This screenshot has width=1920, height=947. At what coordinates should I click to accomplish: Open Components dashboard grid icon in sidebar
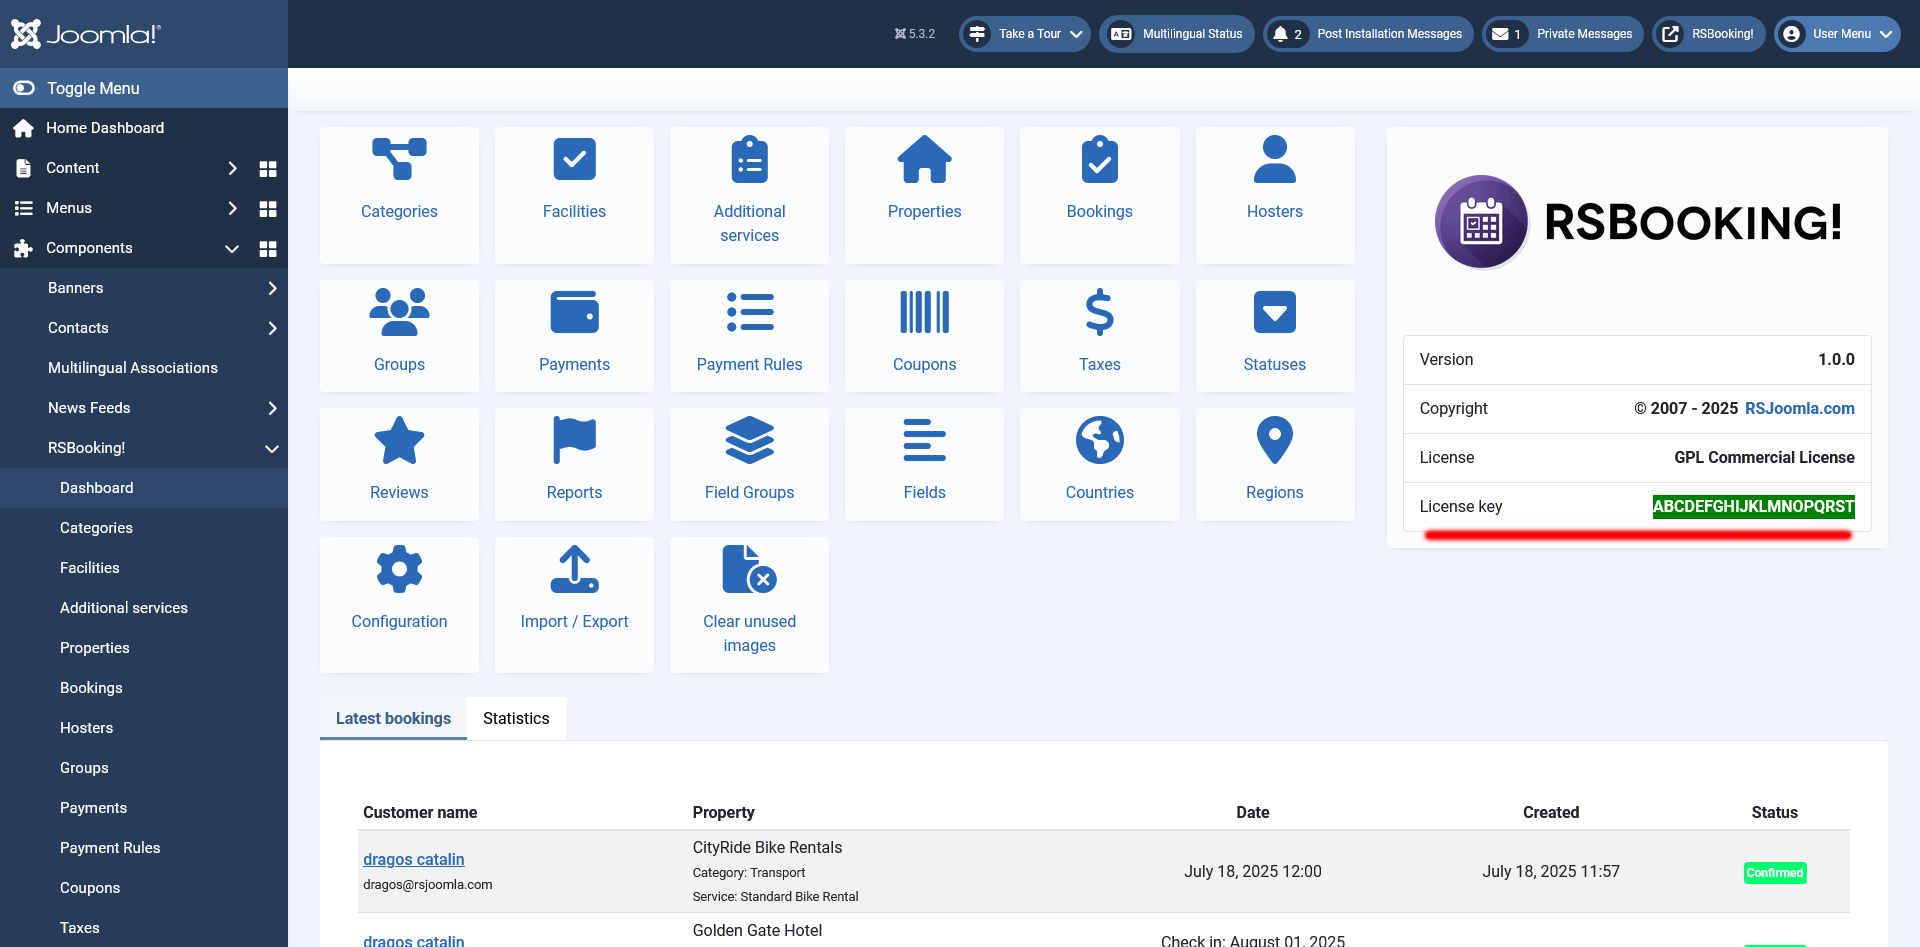tap(268, 248)
